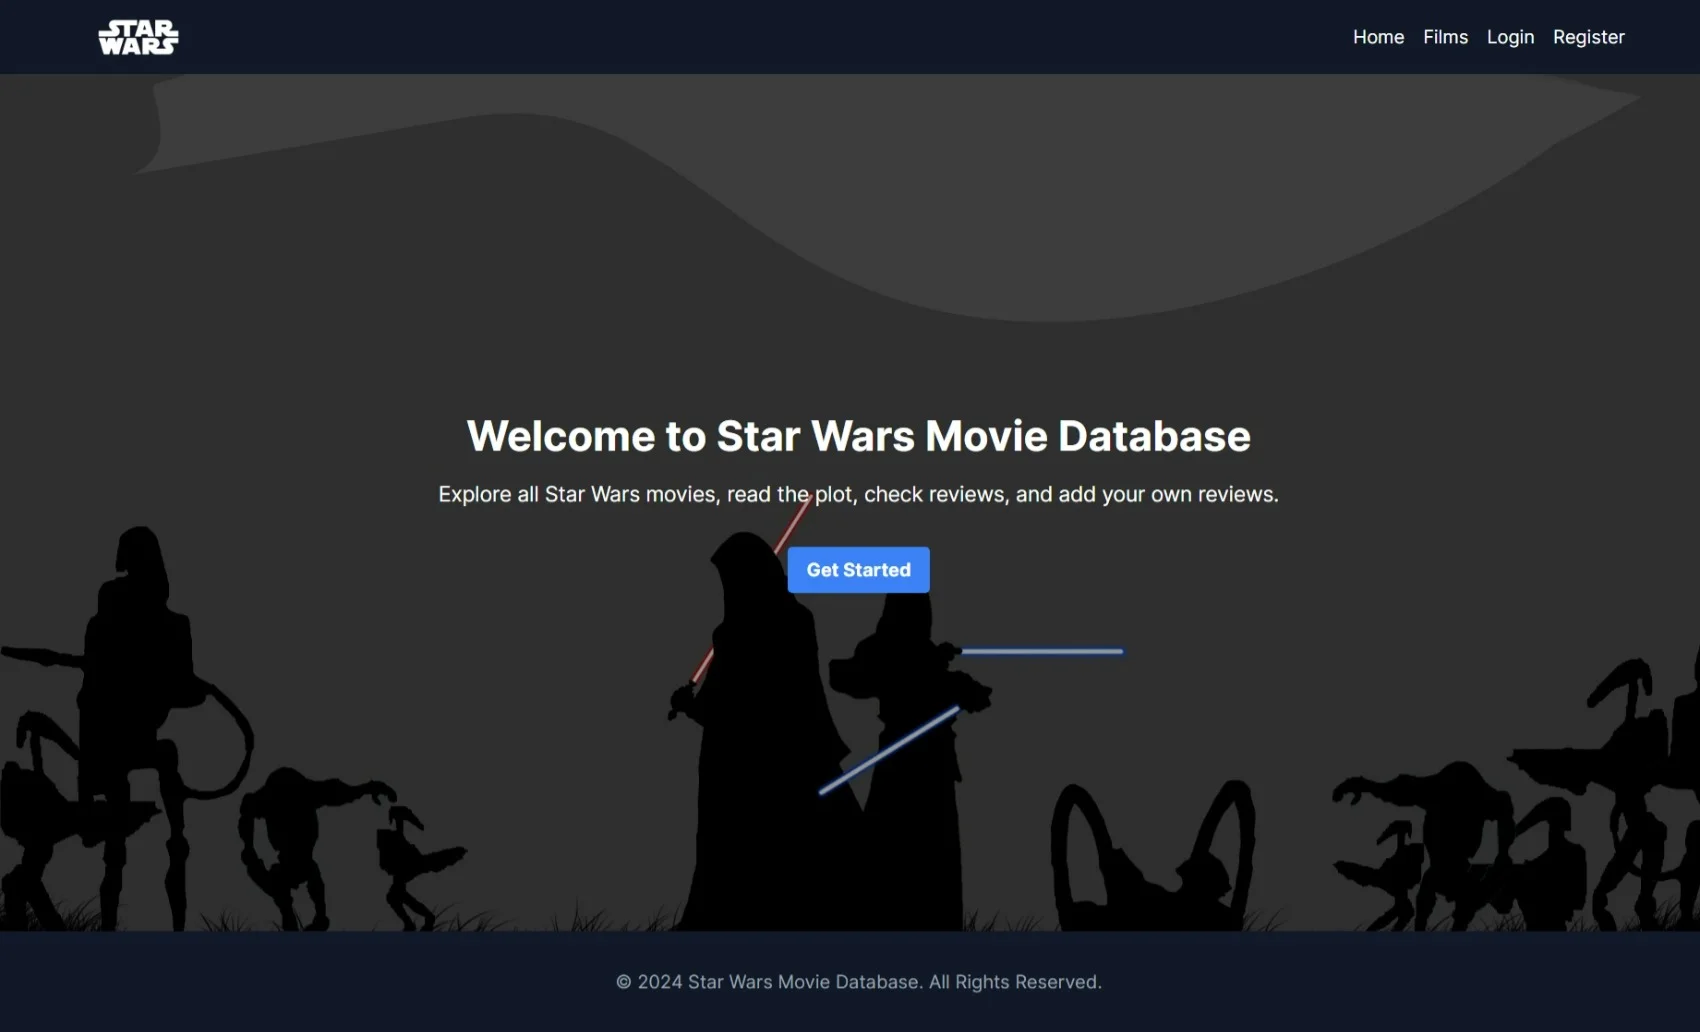Open the Register page
This screenshot has width=1700, height=1032.
point(1588,37)
